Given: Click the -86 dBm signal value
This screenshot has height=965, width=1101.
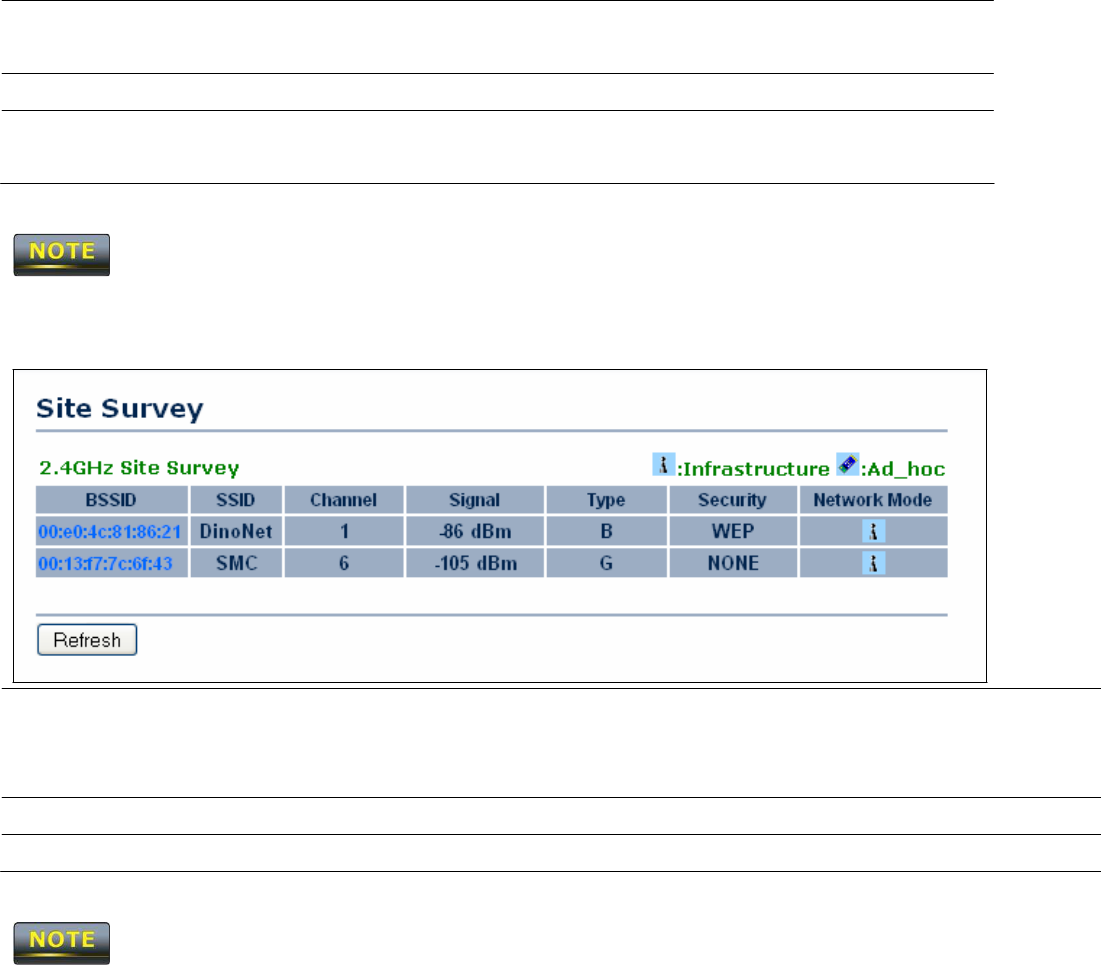Looking at the screenshot, I should pyautogui.click(x=475, y=532).
